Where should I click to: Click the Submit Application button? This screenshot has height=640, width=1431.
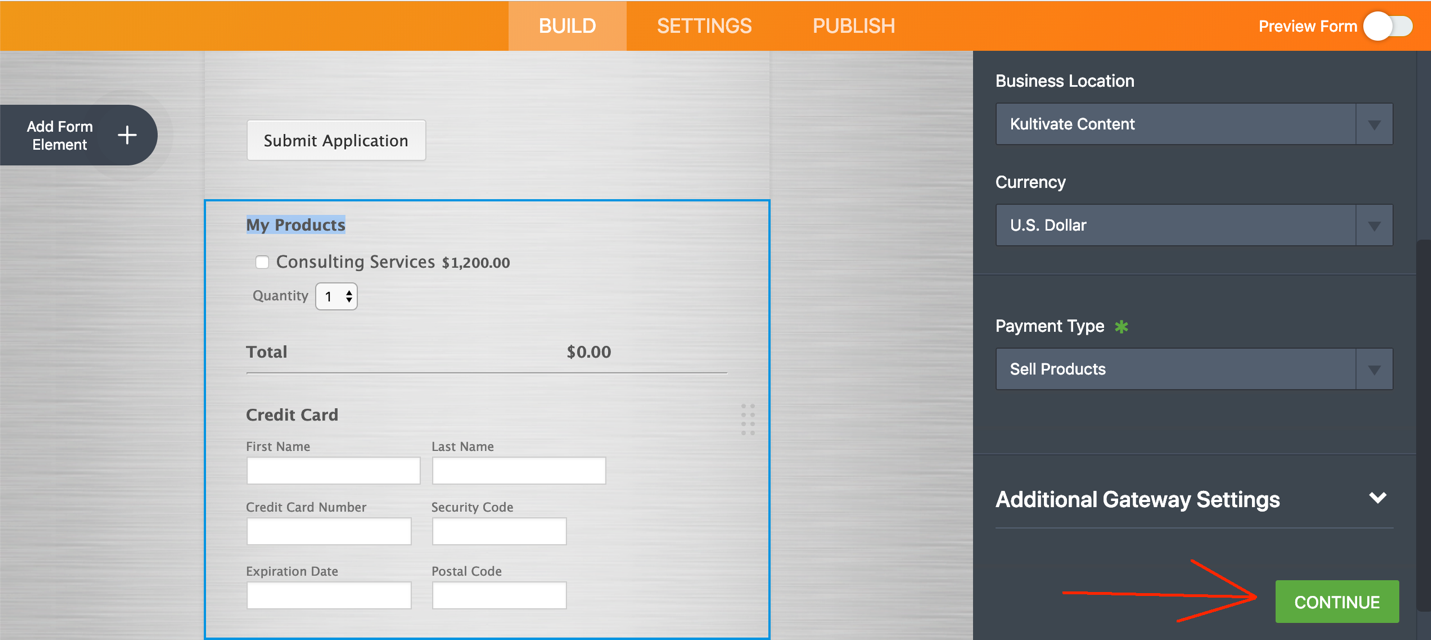pos(336,140)
